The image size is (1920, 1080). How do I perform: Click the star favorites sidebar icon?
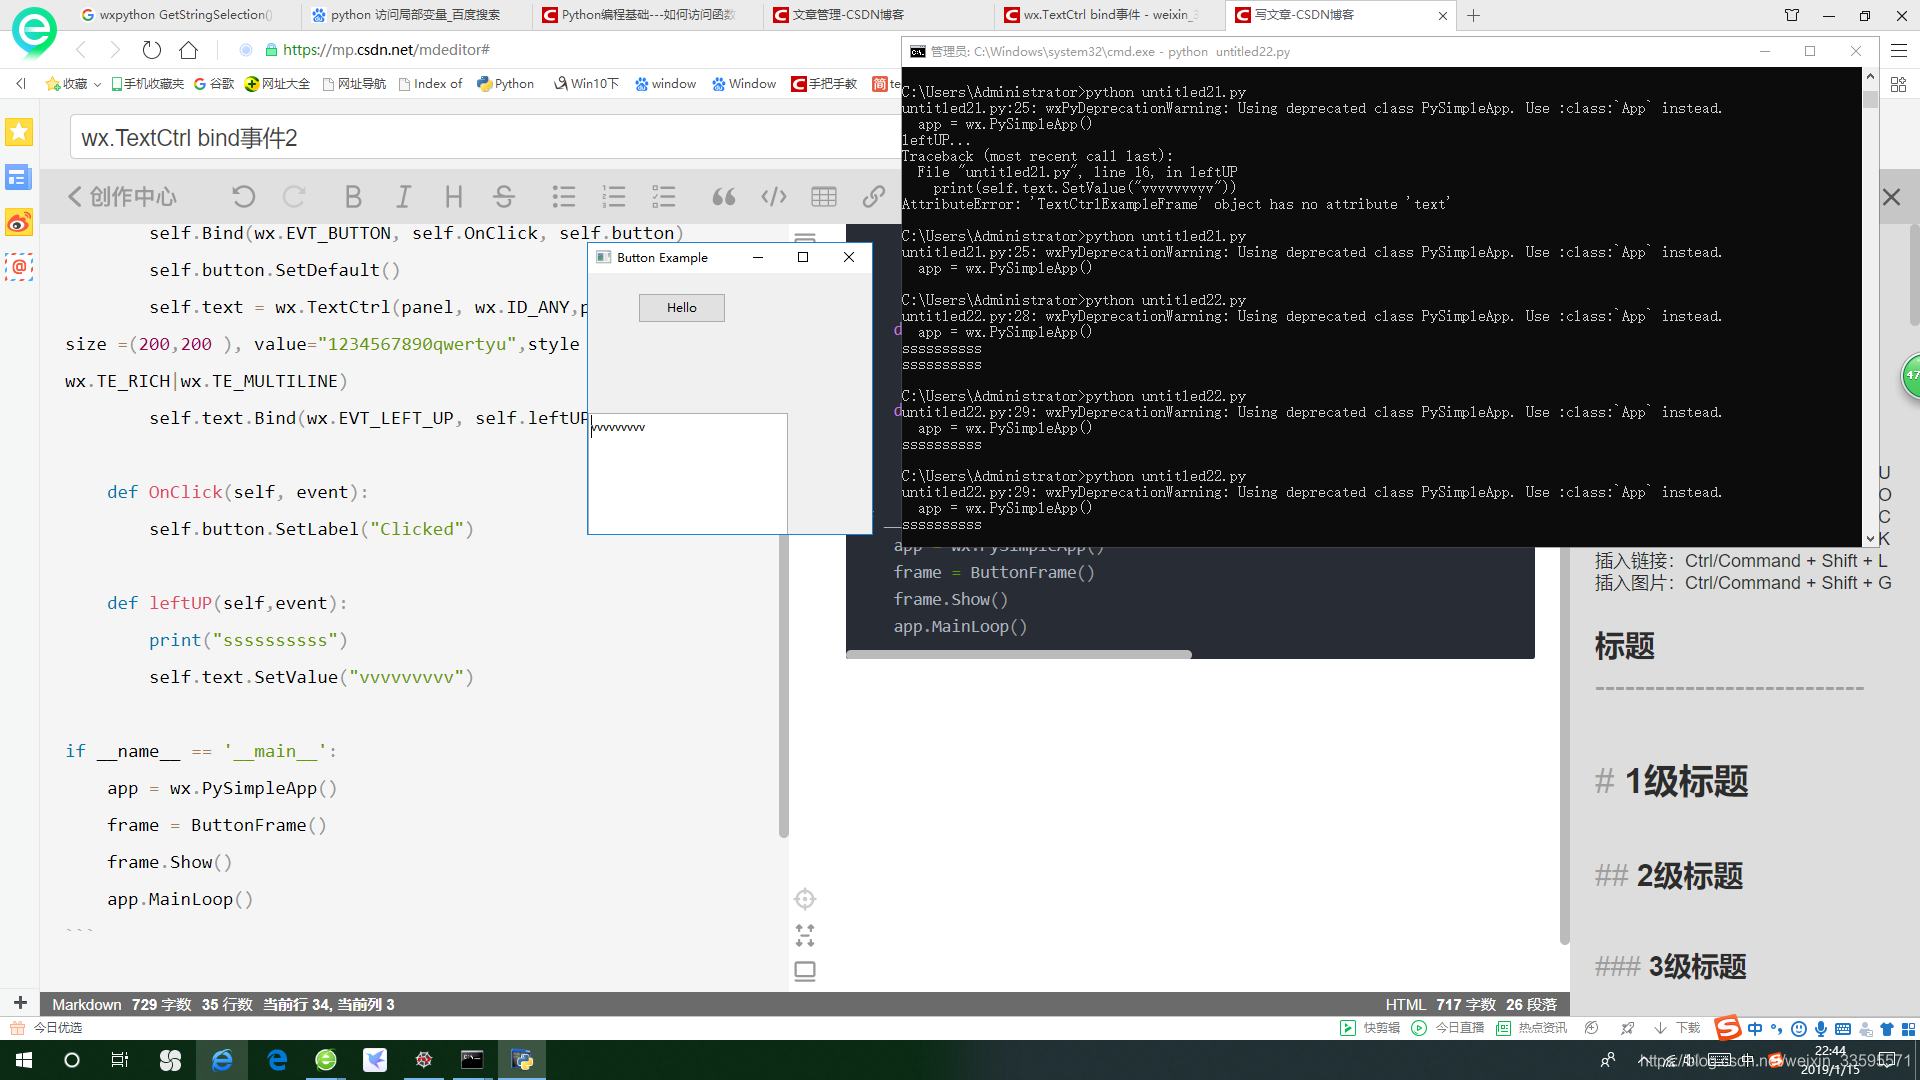click(x=19, y=132)
